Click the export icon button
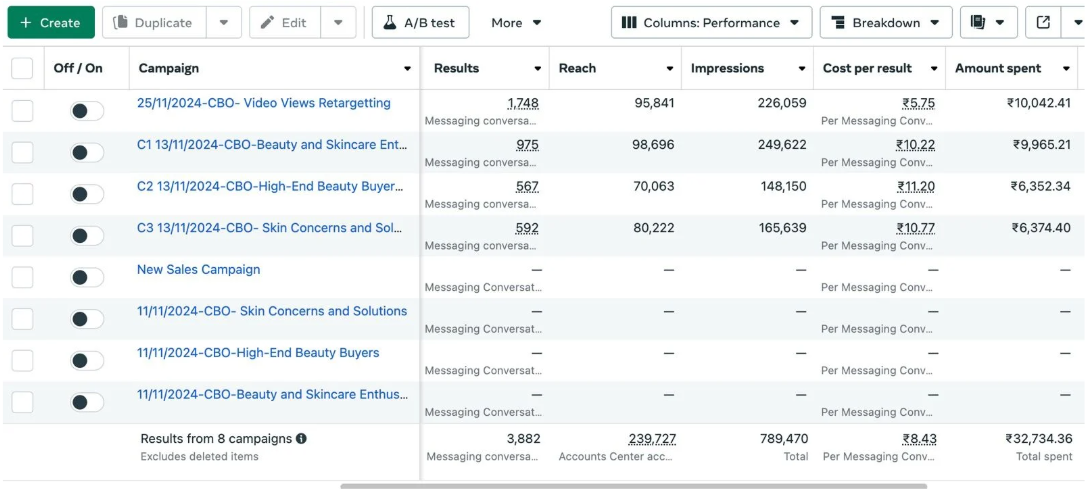This screenshot has width=1091, height=490. point(1043,22)
